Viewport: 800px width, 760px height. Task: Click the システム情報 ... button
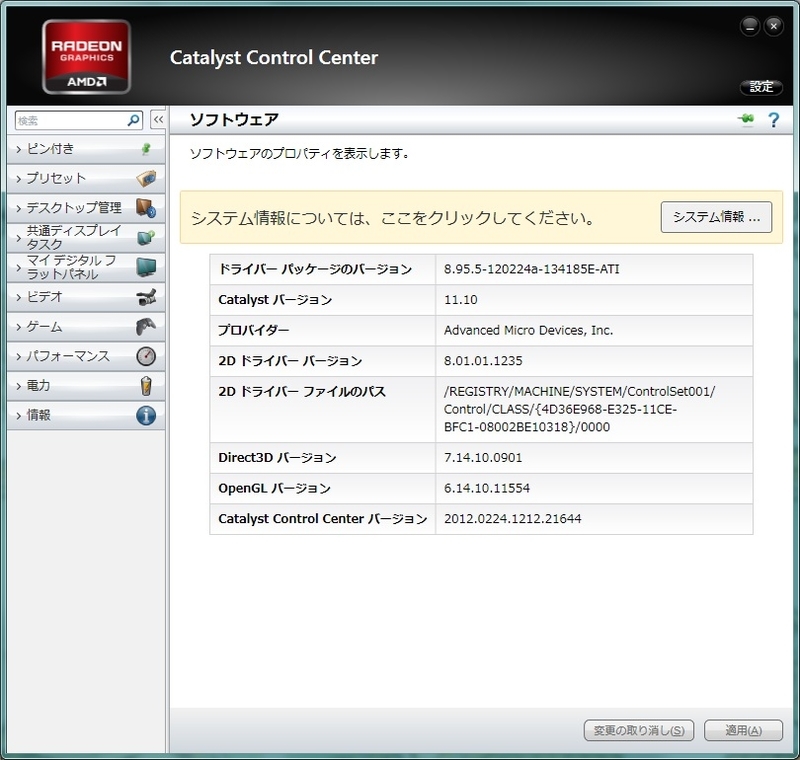tap(716, 217)
